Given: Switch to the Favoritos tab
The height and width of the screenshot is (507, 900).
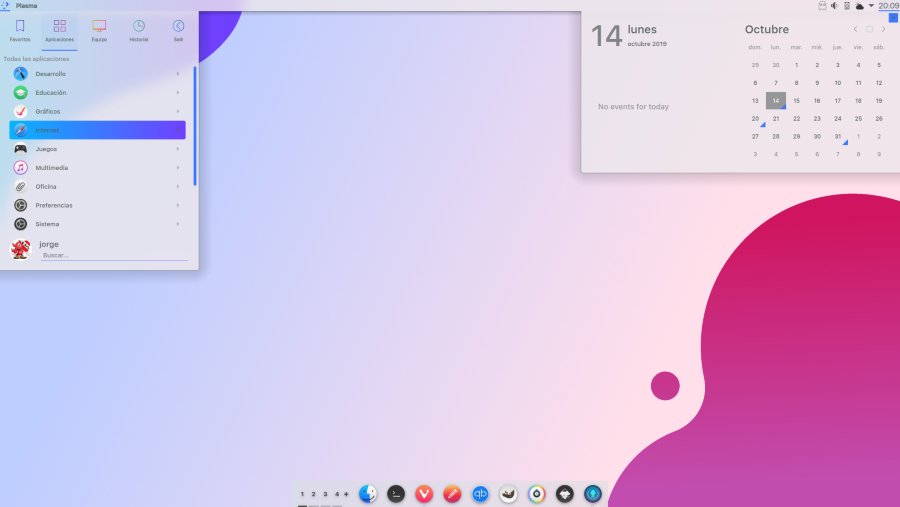Looking at the screenshot, I should [x=20, y=30].
